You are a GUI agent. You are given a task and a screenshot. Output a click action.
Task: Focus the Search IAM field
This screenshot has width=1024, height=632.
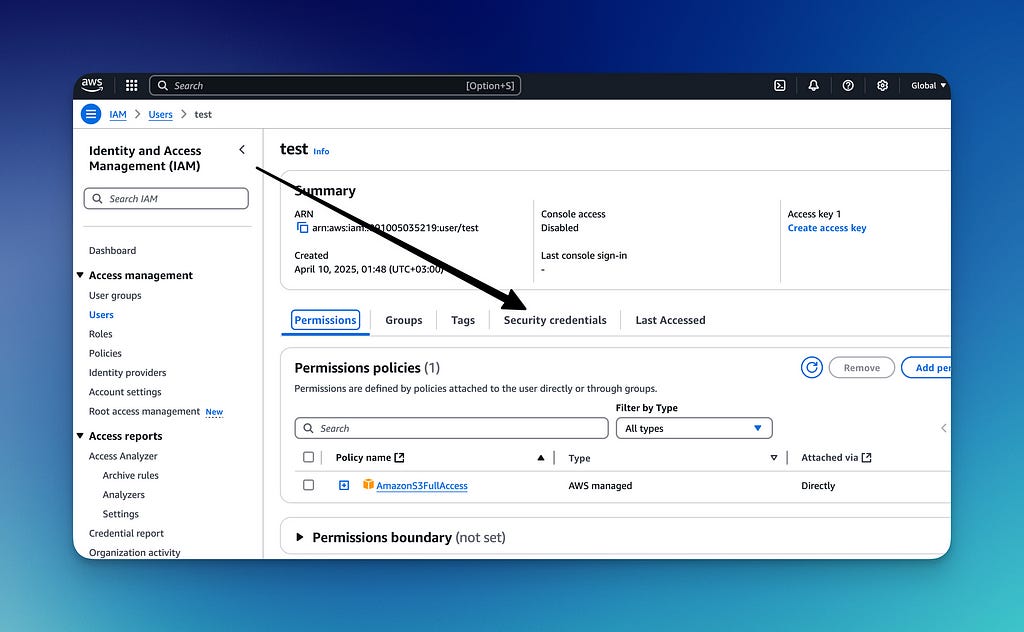(x=166, y=198)
